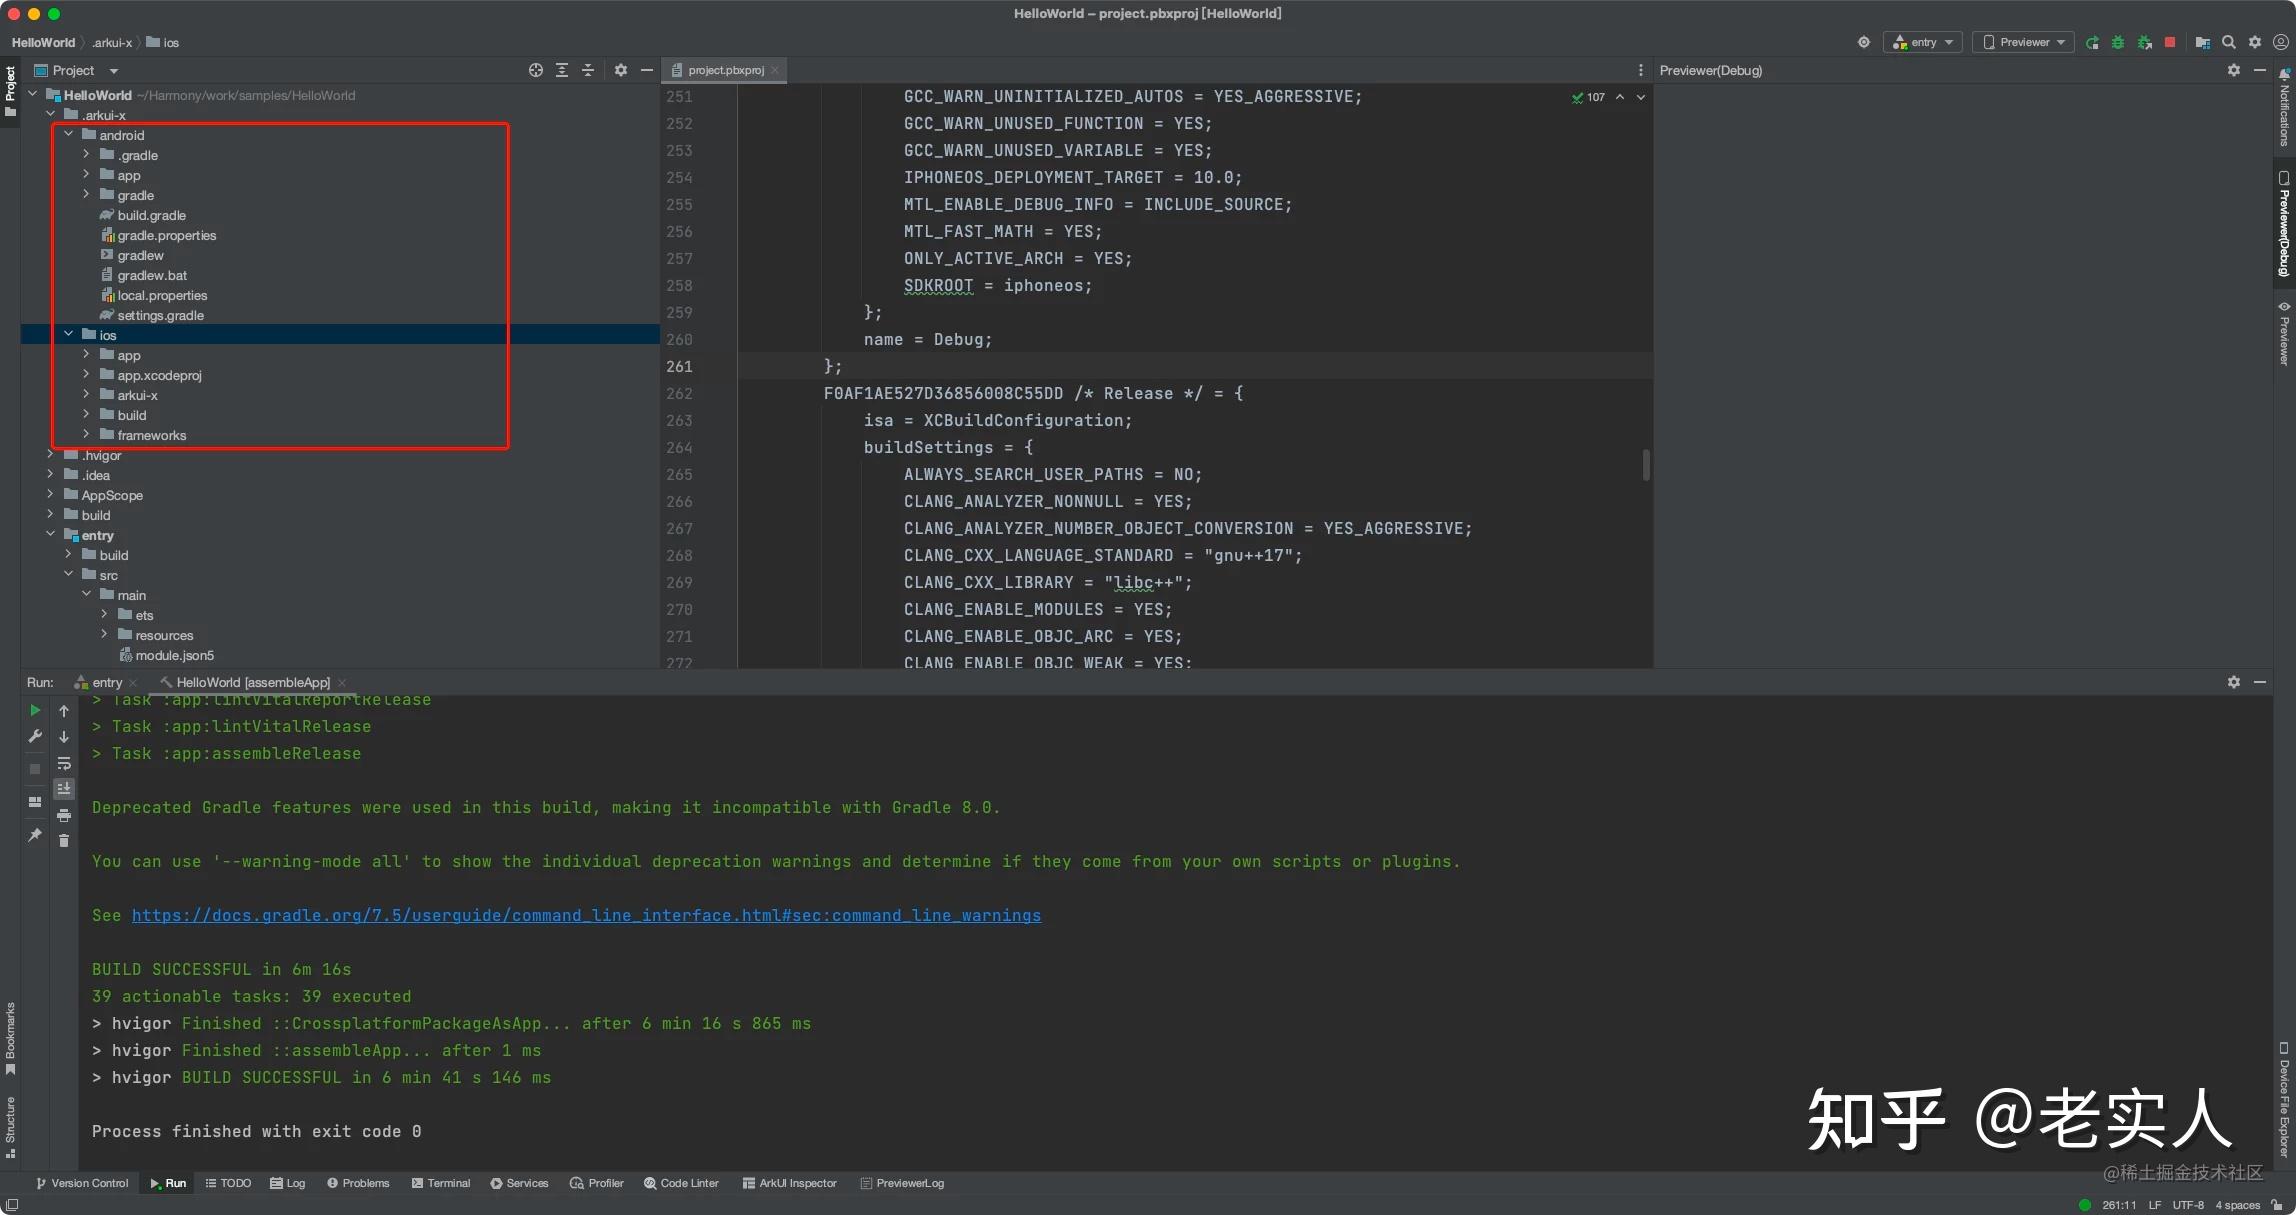Click 4 spaces indent in status bar
Viewport: 2296px width, 1215px height.
(2237, 1205)
